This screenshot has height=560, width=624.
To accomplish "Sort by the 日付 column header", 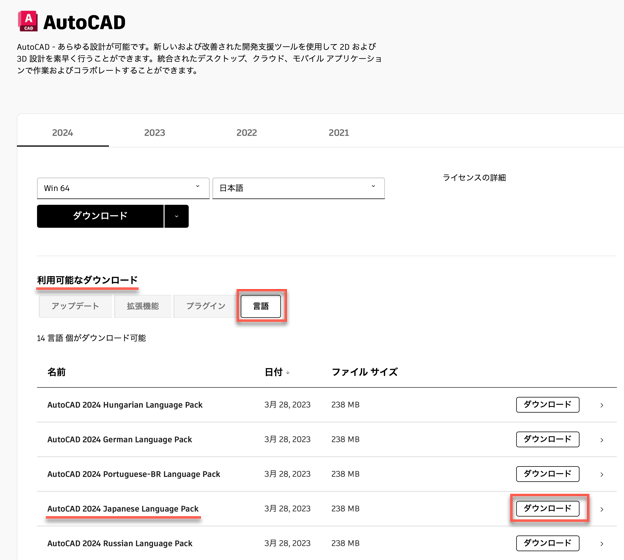I will tap(277, 372).
